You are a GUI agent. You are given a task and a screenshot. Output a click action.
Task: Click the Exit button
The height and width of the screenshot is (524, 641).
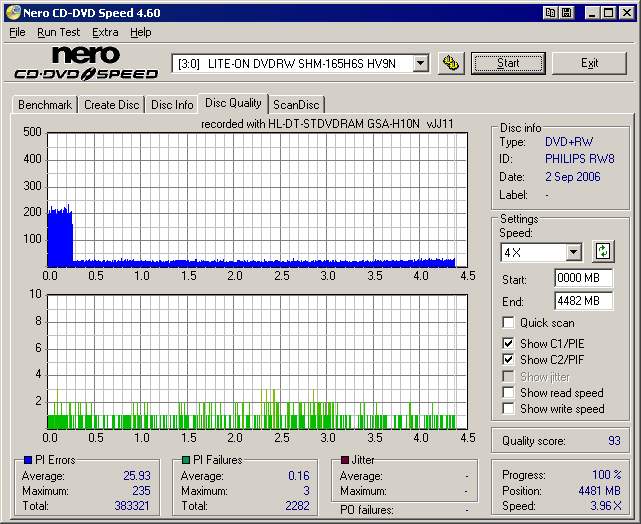589,63
